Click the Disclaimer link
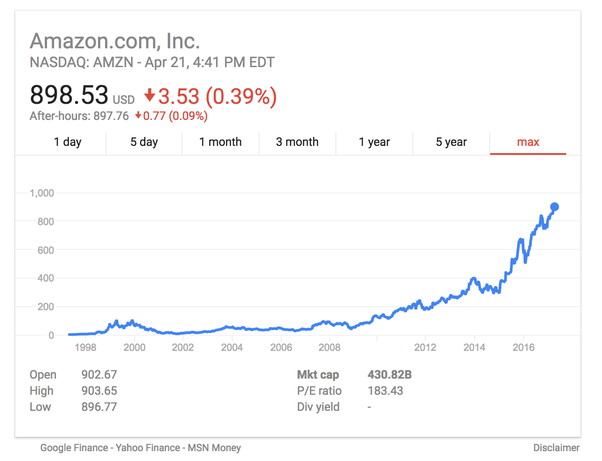The width and height of the screenshot is (602, 461). click(557, 448)
